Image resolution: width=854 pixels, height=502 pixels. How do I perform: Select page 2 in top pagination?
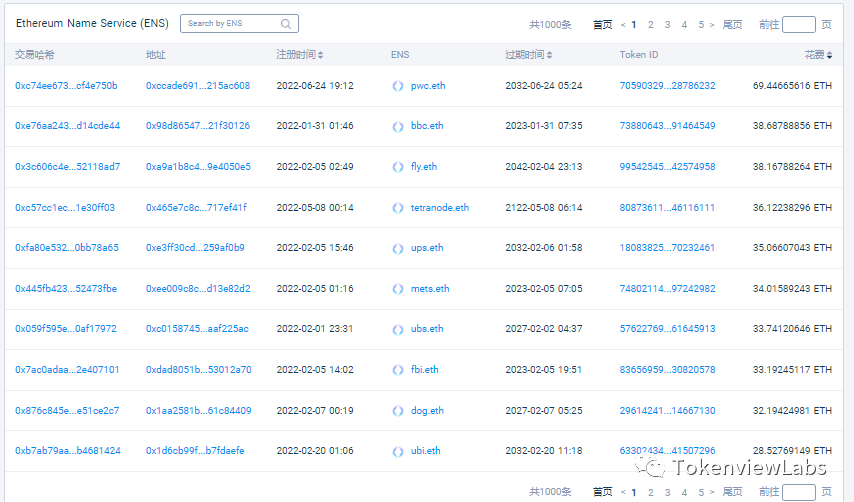pyautogui.click(x=651, y=25)
